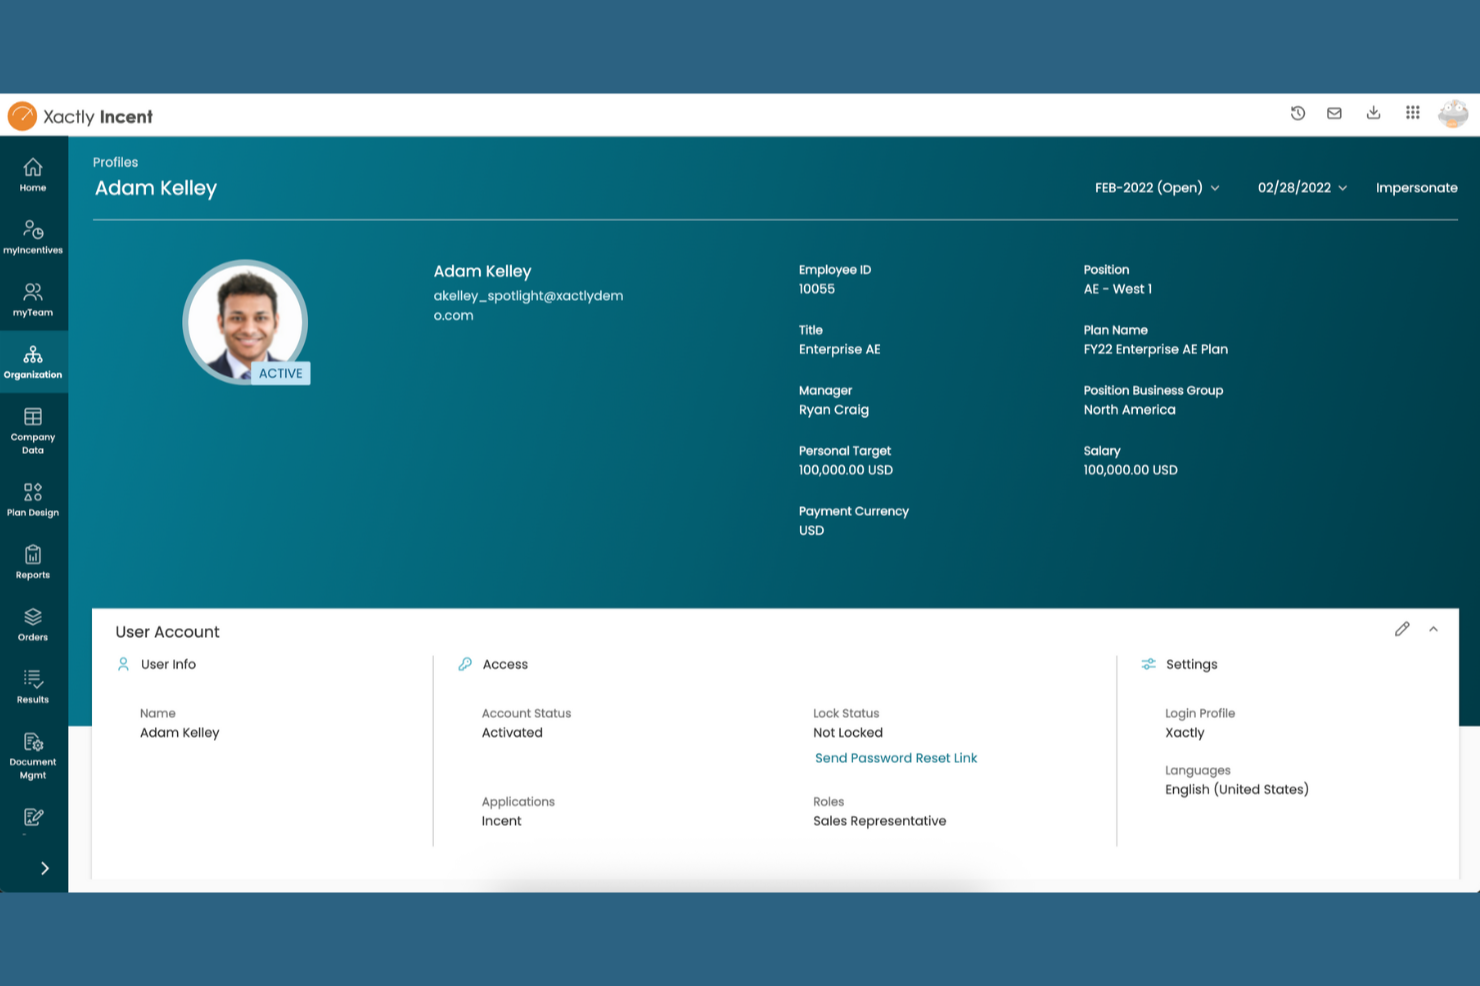Select Organization in the sidebar menu

pyautogui.click(x=33, y=362)
